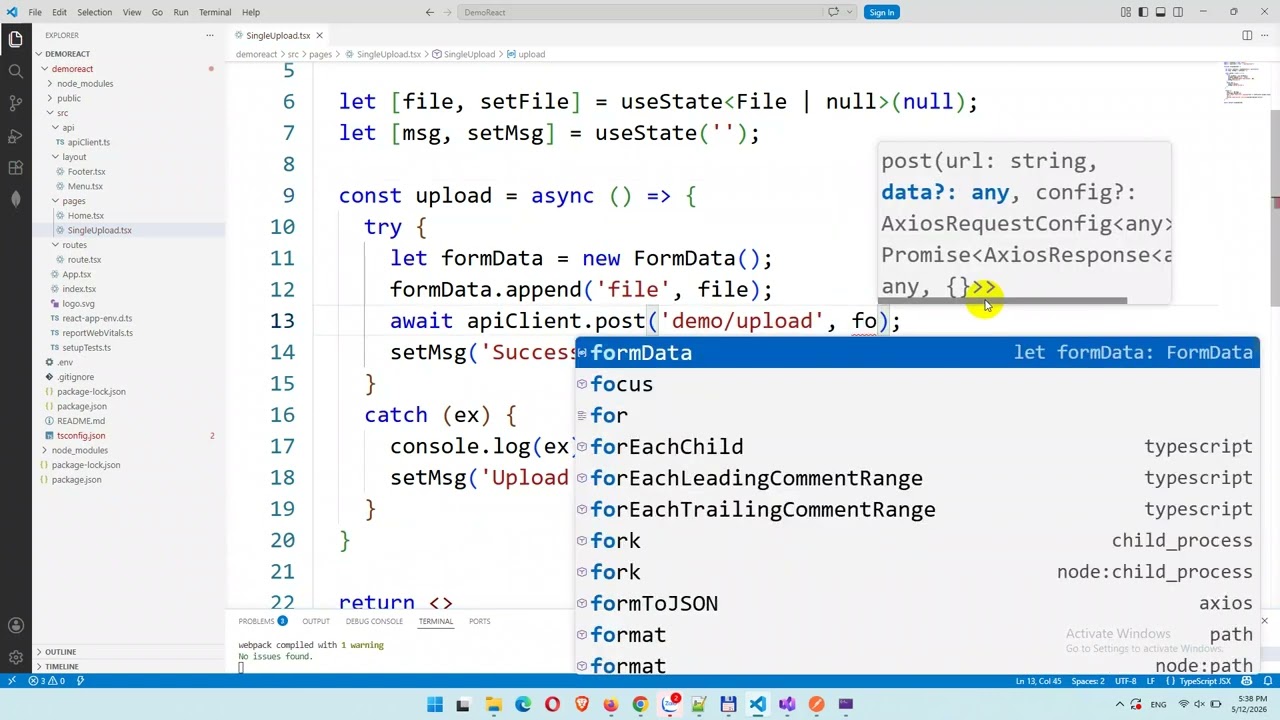Screen dimensions: 1280x720
Task: Open the Help menu
Action: pyautogui.click(x=251, y=12)
